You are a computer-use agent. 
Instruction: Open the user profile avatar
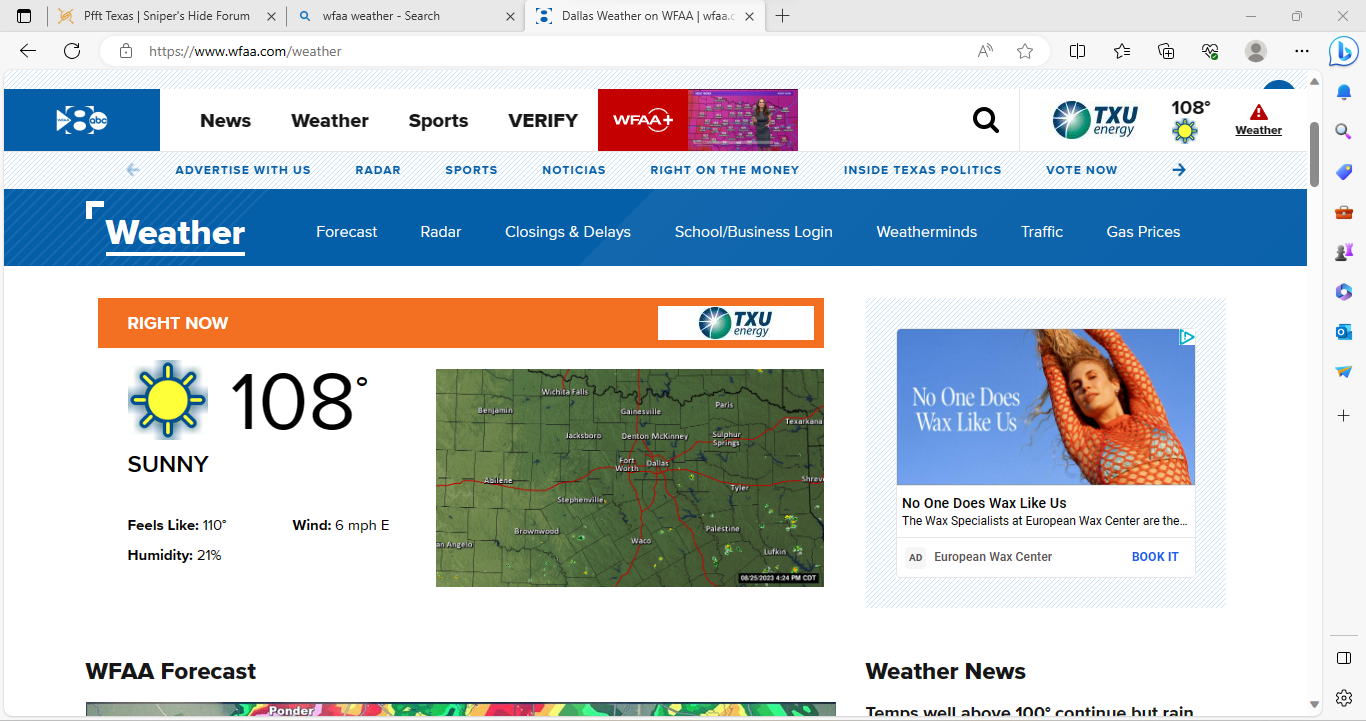tap(1256, 51)
